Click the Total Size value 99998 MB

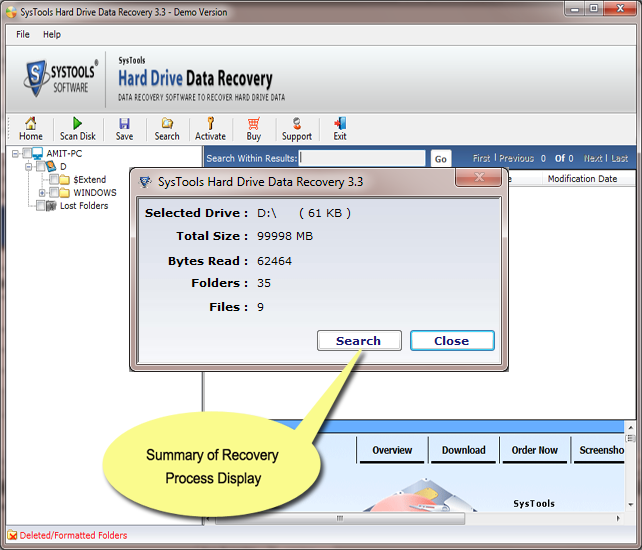(285, 236)
